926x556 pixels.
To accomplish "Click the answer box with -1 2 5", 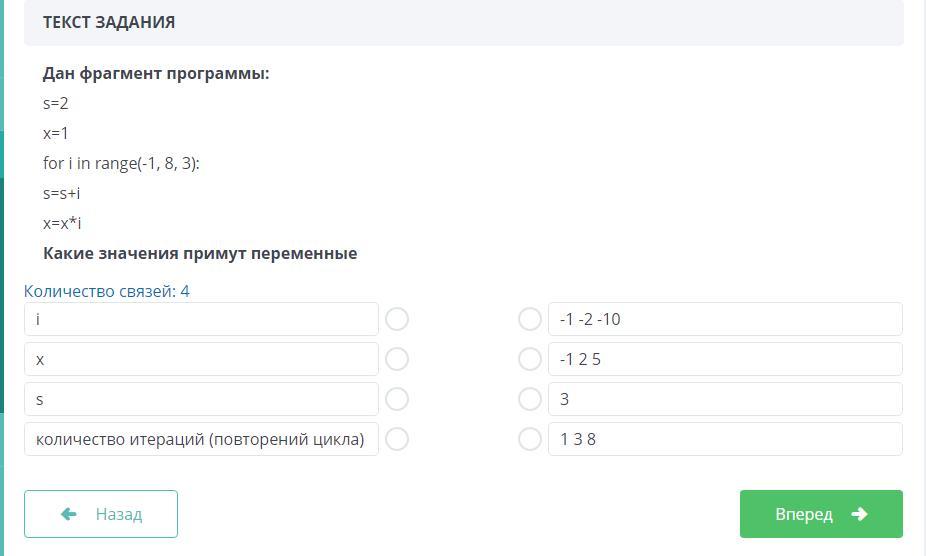I will [725, 359].
